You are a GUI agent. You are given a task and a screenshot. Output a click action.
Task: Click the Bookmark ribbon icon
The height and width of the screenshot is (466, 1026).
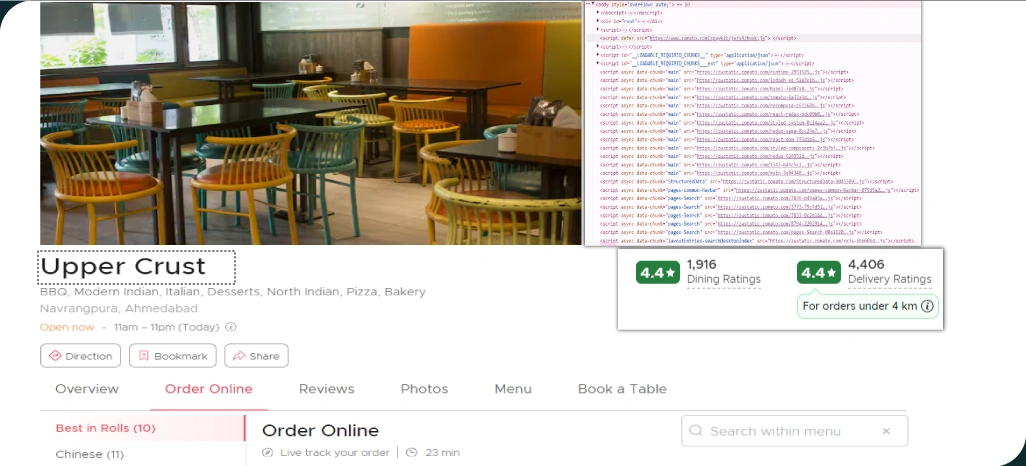[x=144, y=356]
